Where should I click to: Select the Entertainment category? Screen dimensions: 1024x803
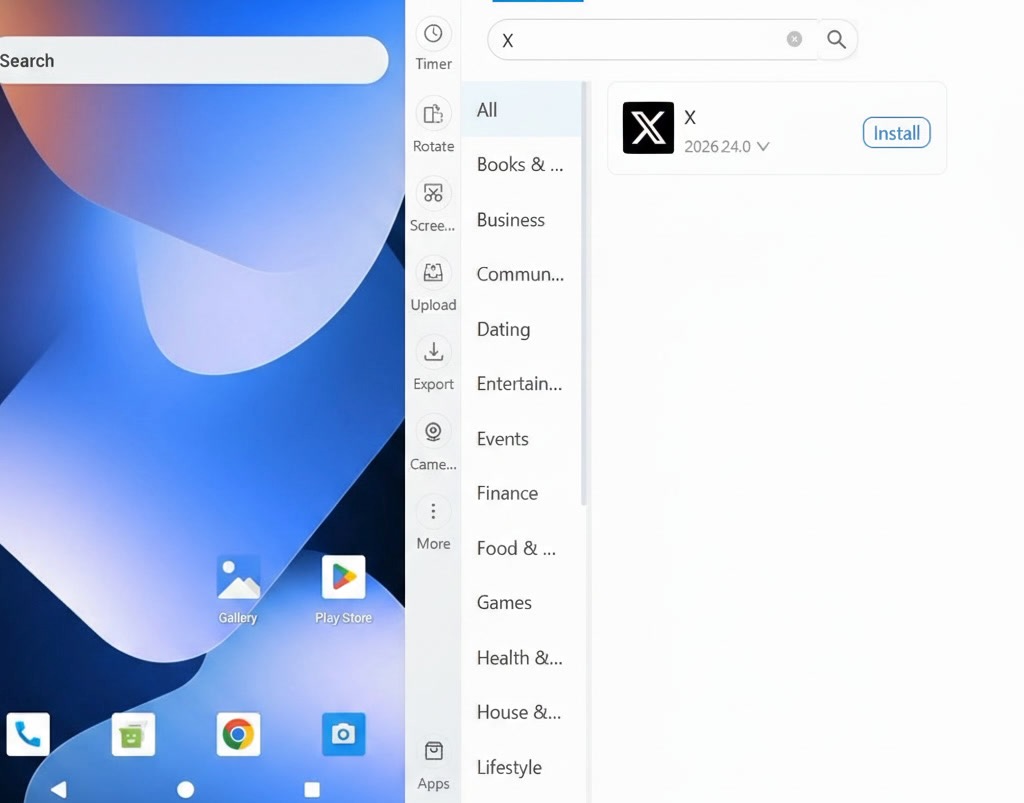click(521, 384)
